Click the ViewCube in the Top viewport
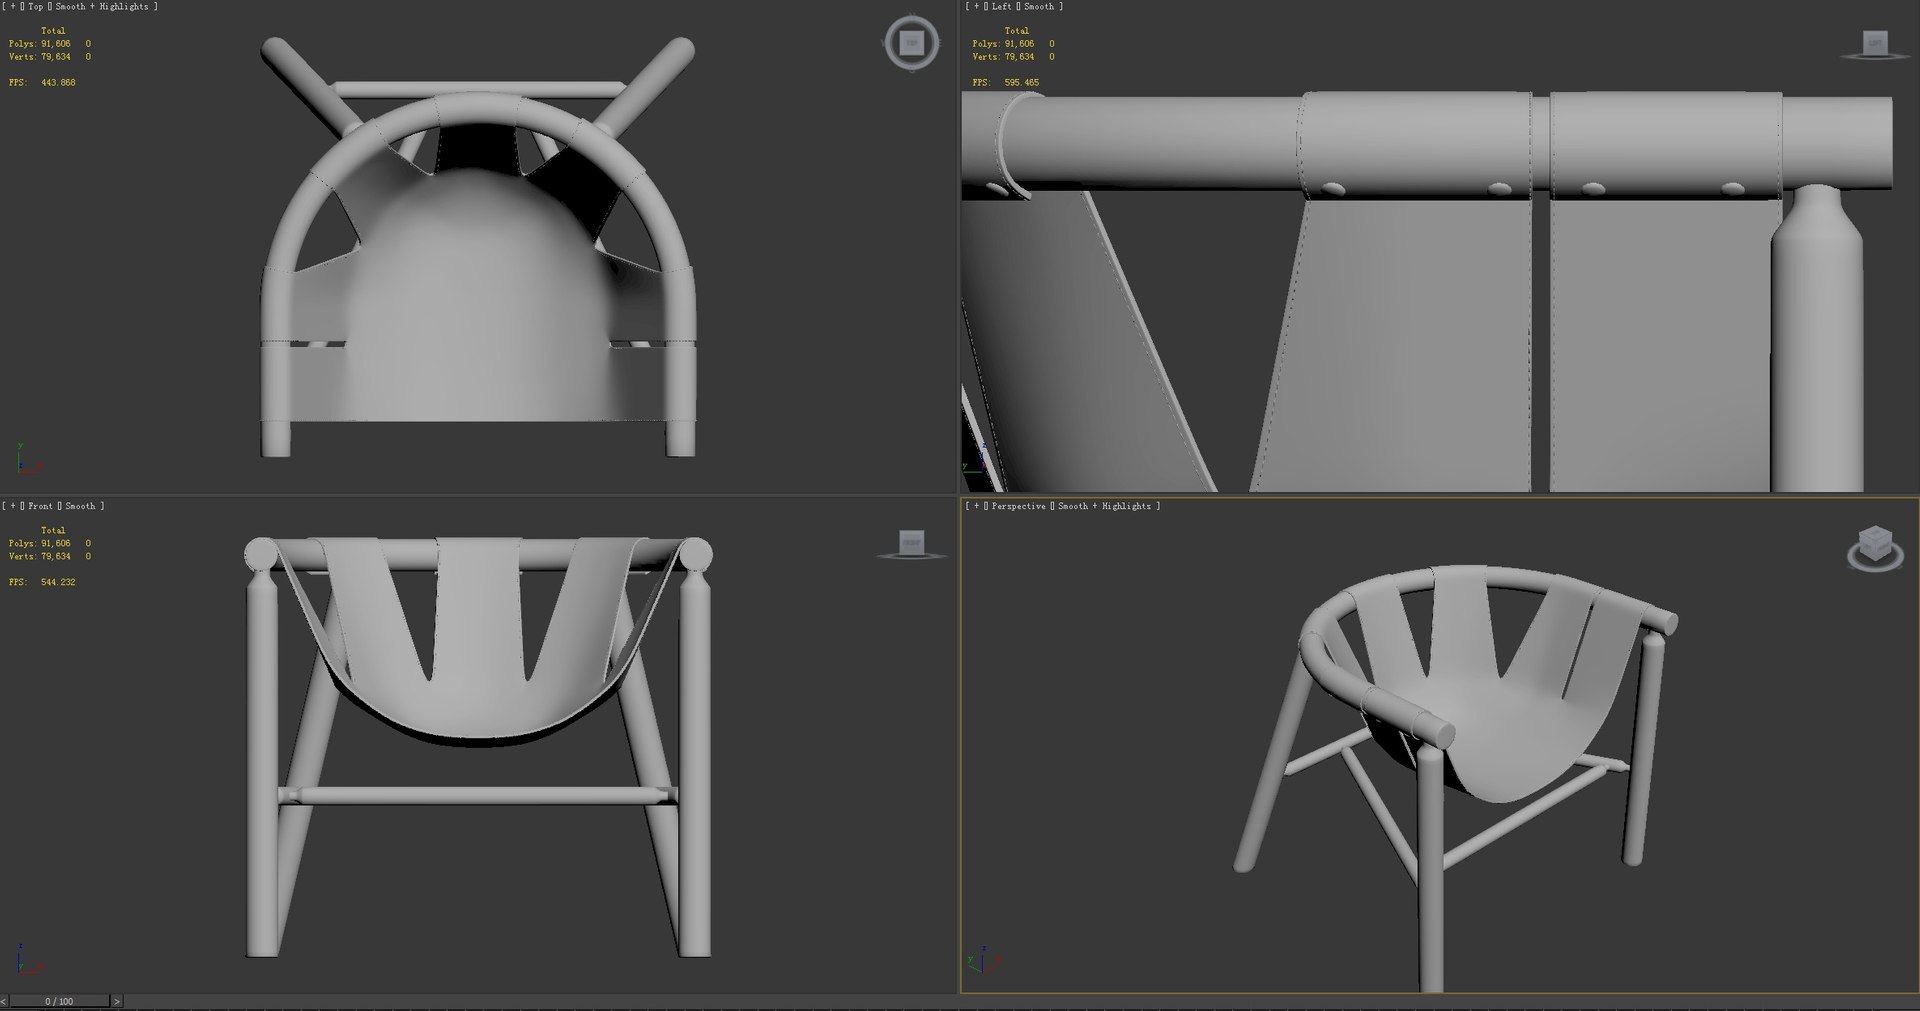 [x=911, y=43]
